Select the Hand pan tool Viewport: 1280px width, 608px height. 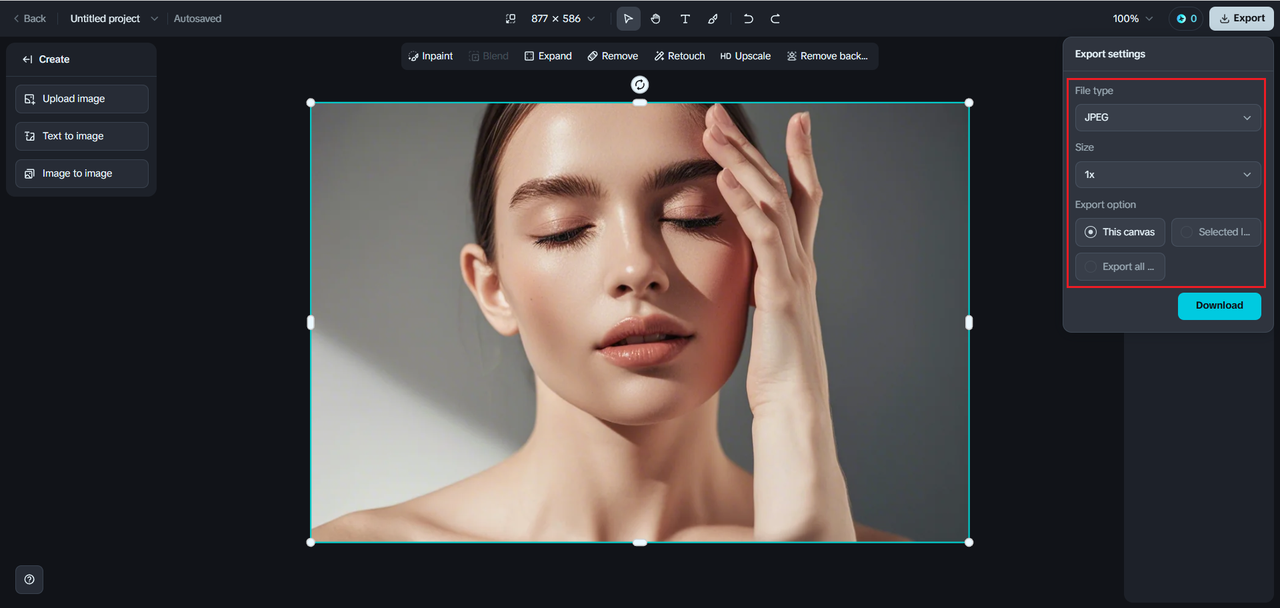tap(656, 18)
